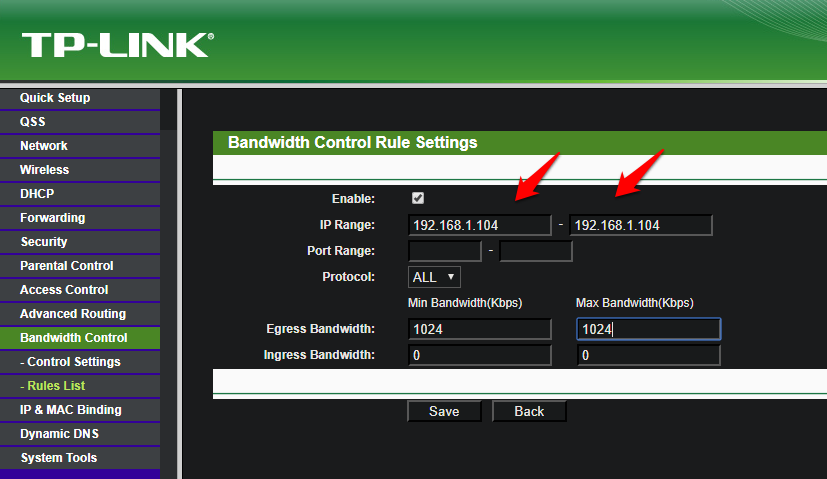Focus Egress Max Bandwidth field
The image size is (827, 479).
pos(648,329)
